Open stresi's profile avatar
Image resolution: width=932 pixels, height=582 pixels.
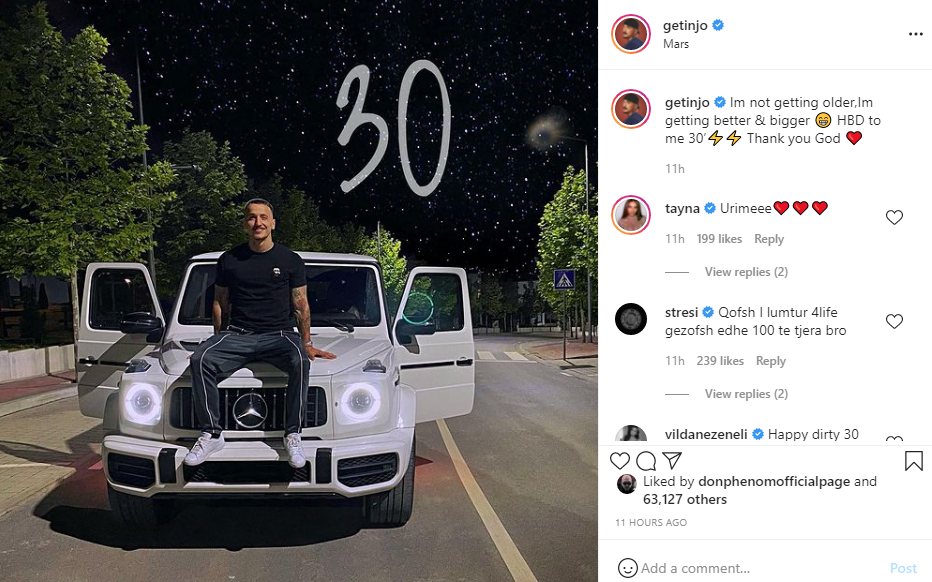coord(631,319)
